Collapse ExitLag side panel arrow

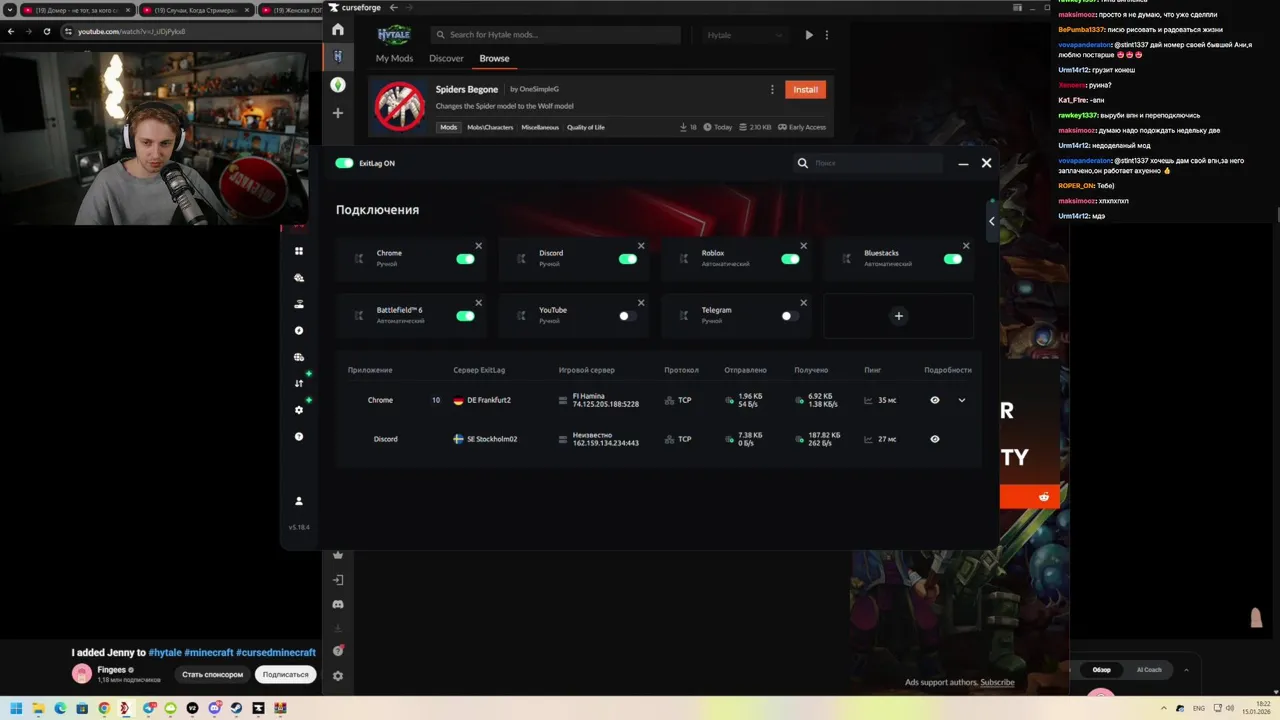click(x=992, y=221)
